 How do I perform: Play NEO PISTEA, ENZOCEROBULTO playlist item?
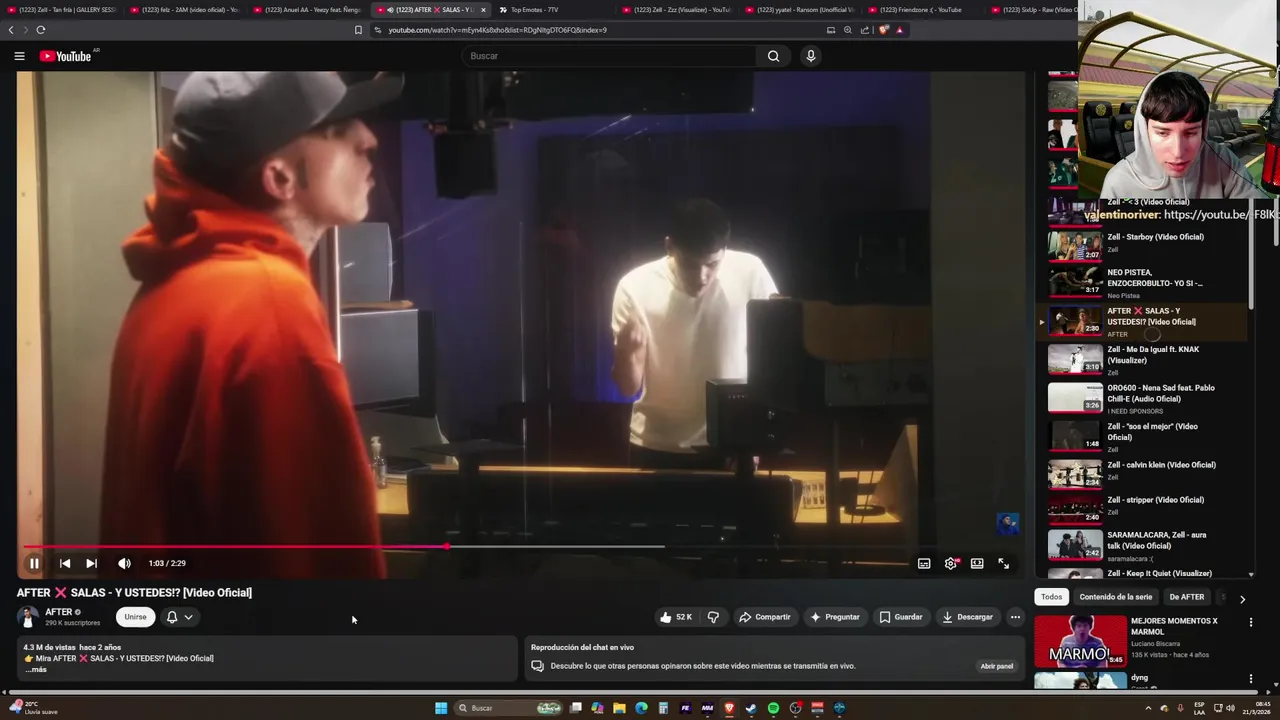click(1141, 282)
